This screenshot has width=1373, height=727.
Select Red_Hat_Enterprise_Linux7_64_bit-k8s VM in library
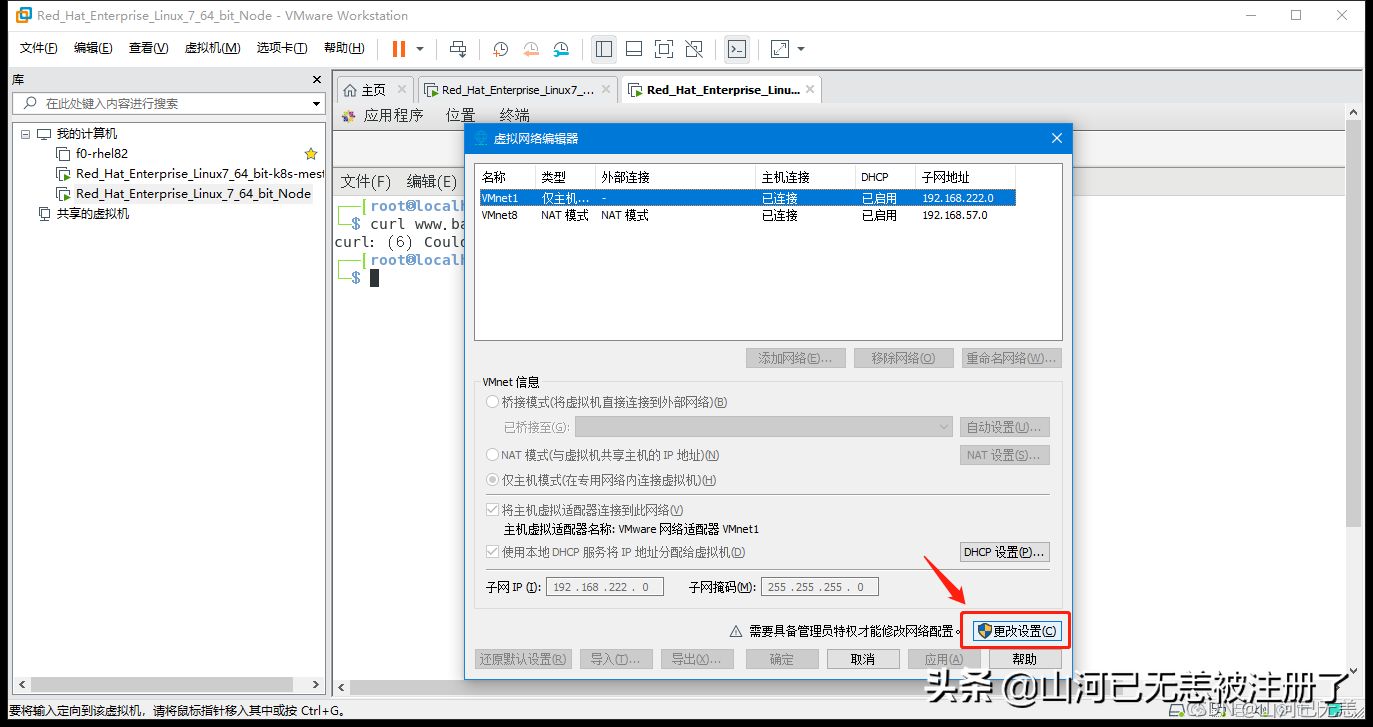(x=200, y=174)
